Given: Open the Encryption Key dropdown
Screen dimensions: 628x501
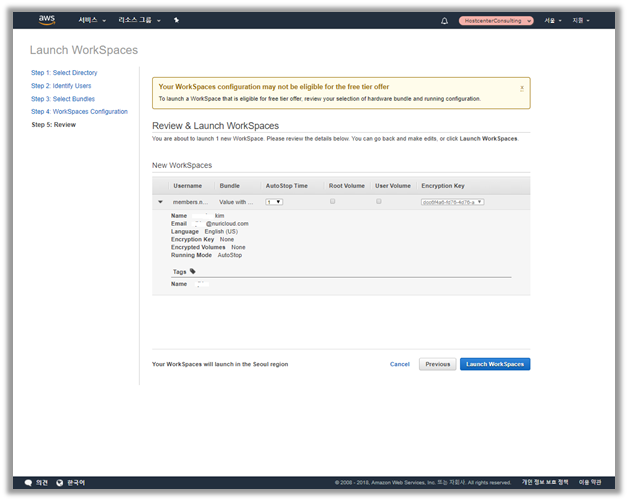Looking at the screenshot, I should (452, 202).
